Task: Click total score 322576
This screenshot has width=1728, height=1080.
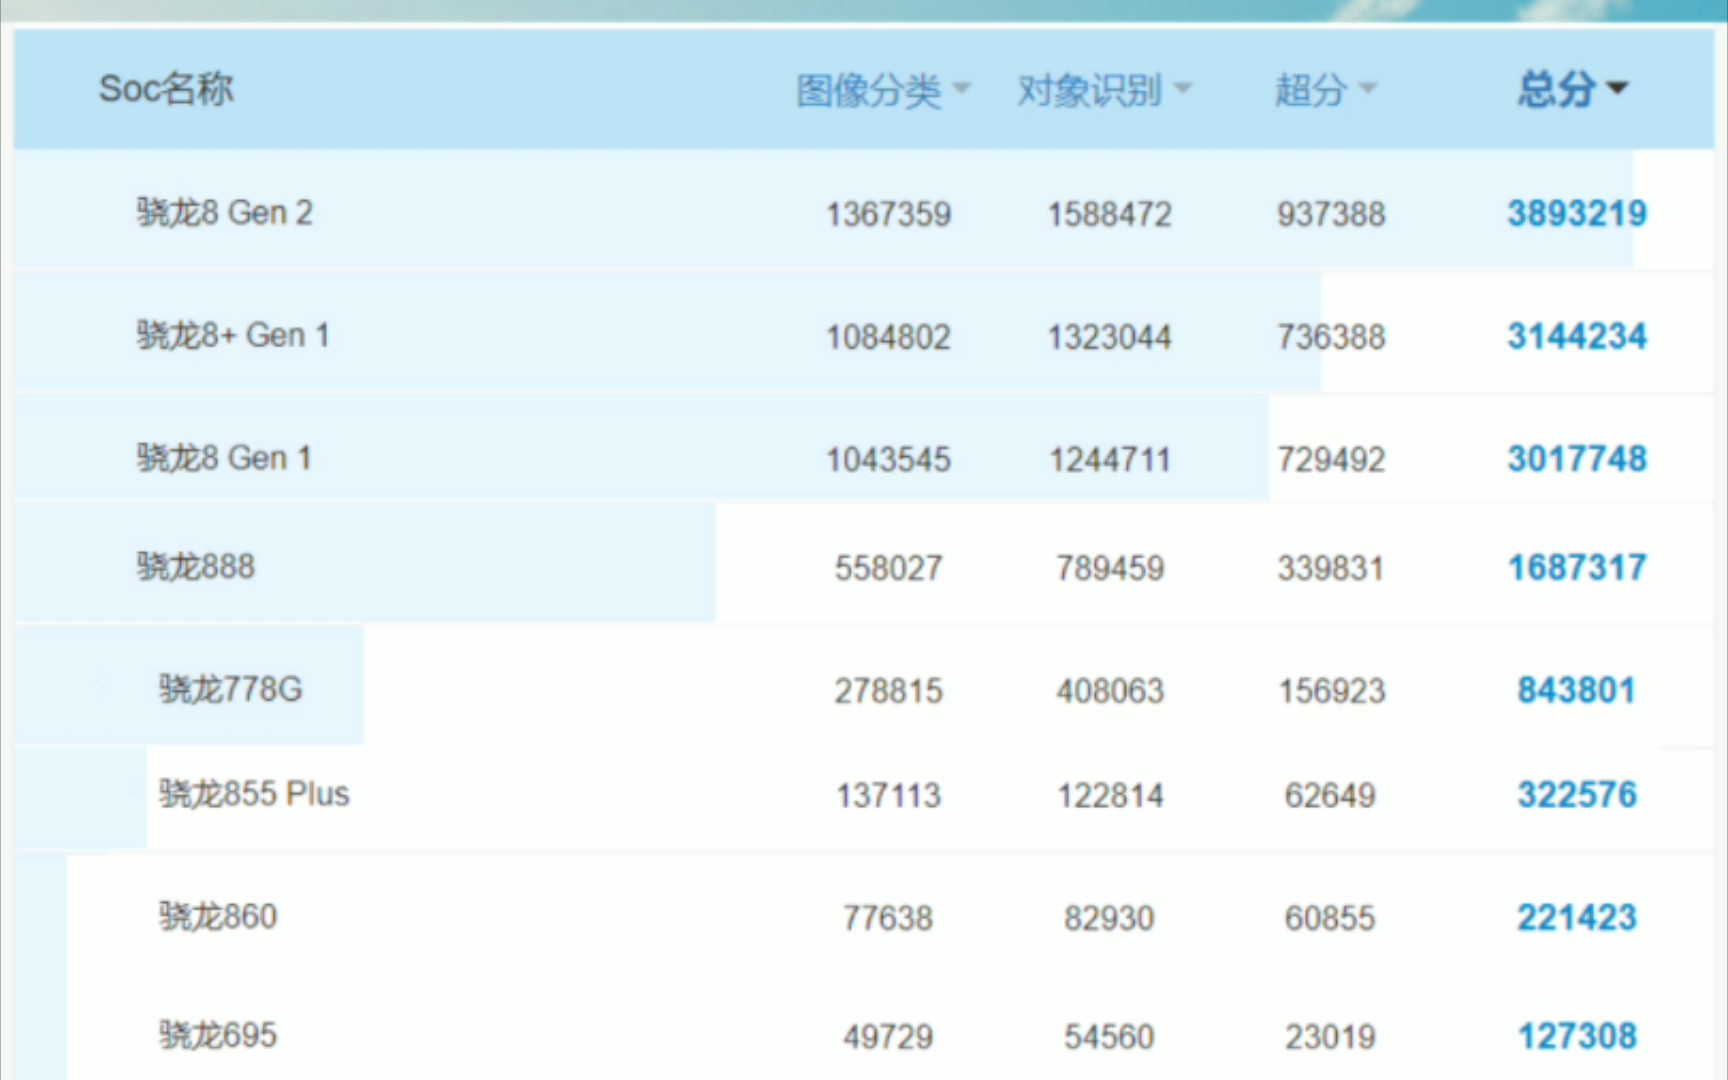Action: click(x=1577, y=795)
